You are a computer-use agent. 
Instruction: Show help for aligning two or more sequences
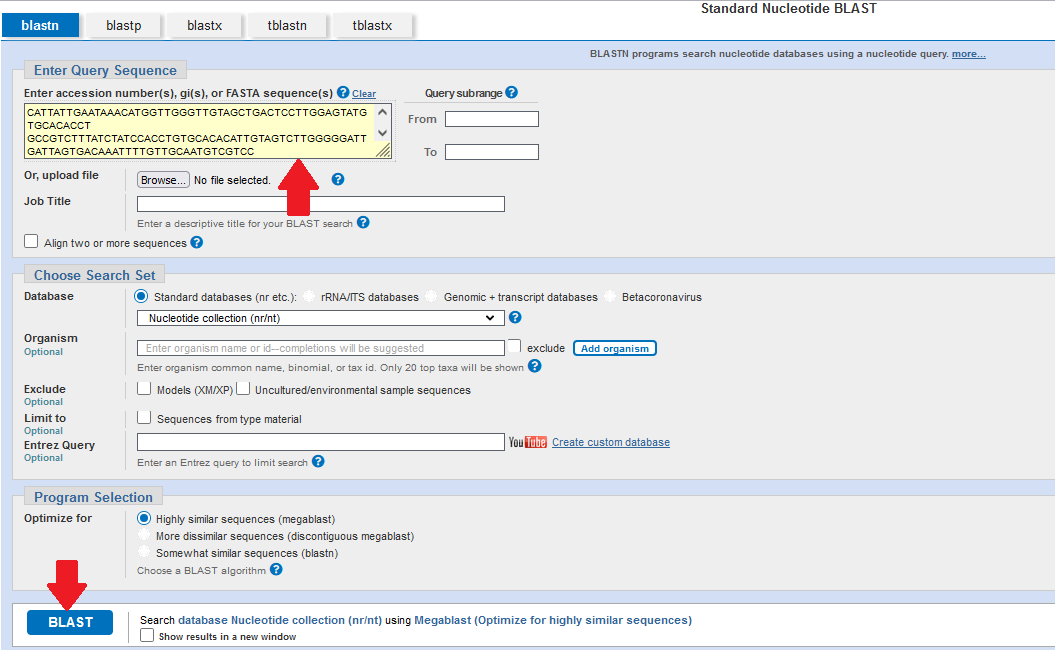196,242
